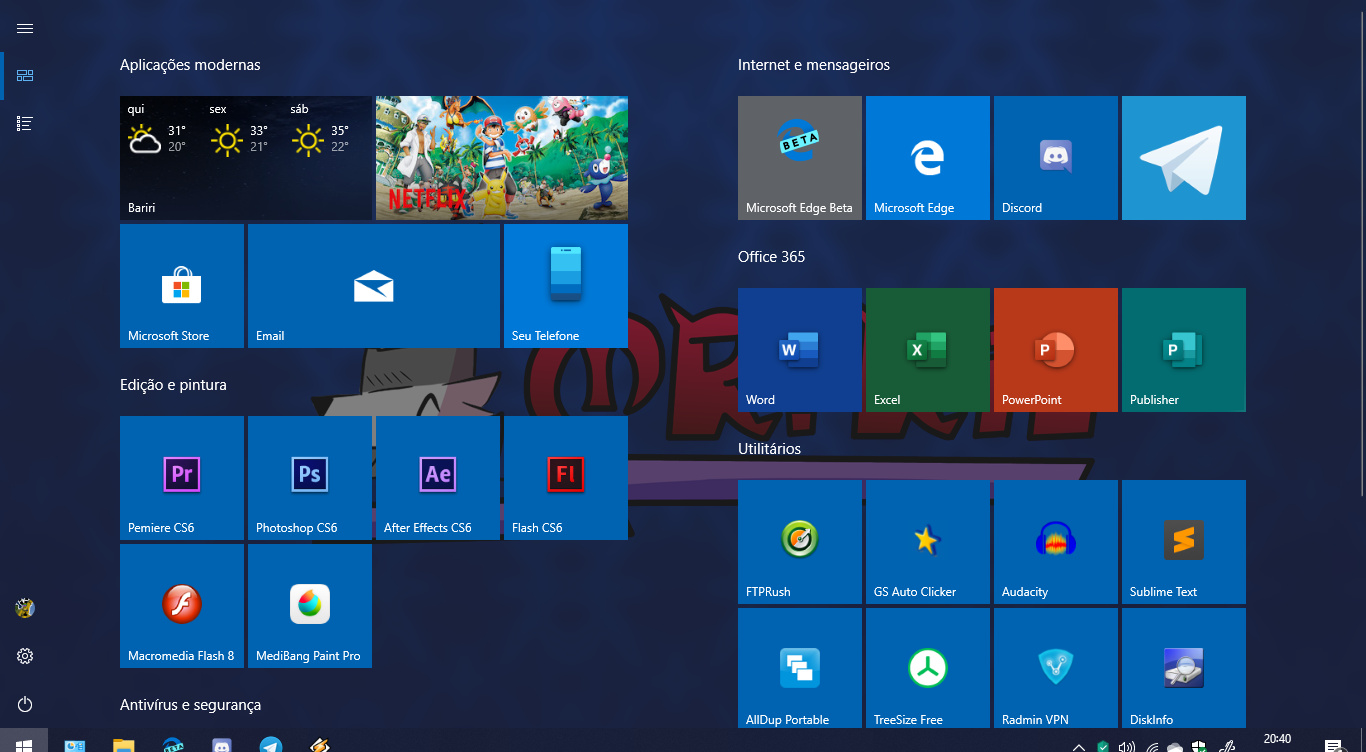Open Settings gear in Start sidebar

[25, 656]
